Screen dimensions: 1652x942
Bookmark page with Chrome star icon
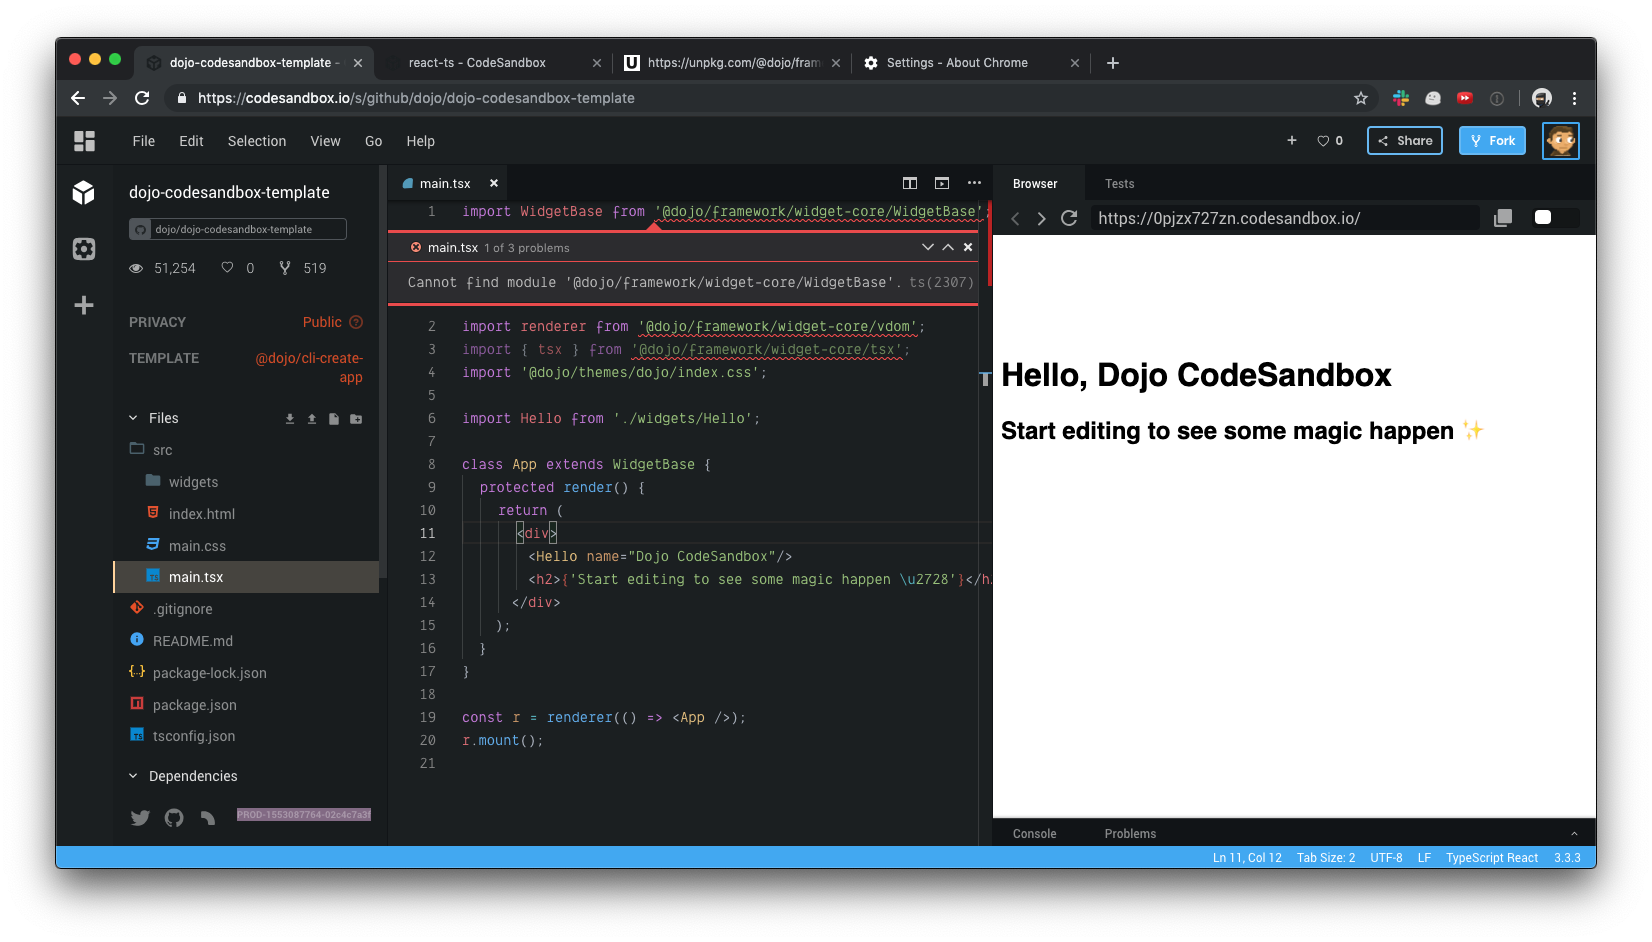pyautogui.click(x=1361, y=98)
